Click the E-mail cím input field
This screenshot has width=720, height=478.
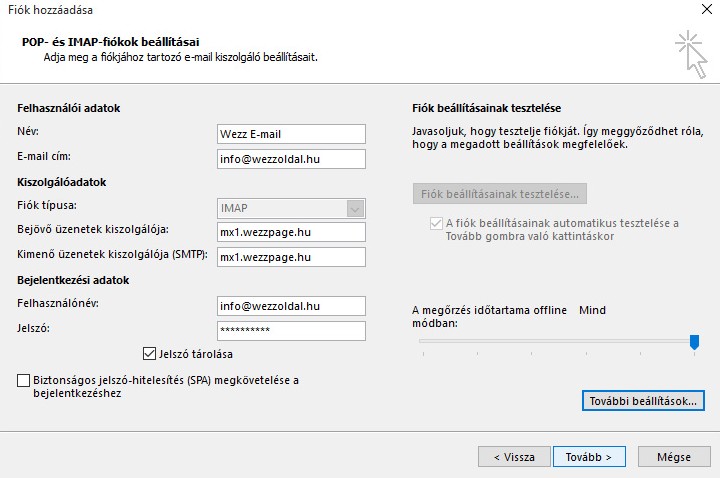(291, 159)
